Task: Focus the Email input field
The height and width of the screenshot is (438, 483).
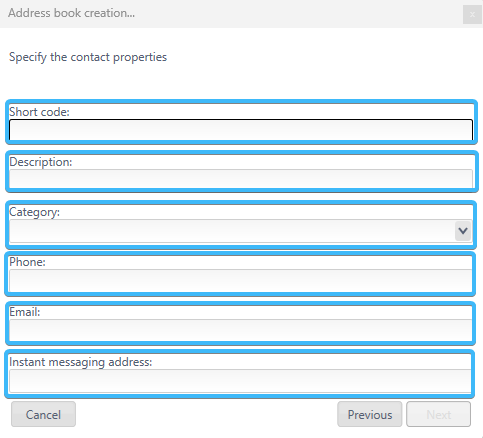Action: point(240,330)
